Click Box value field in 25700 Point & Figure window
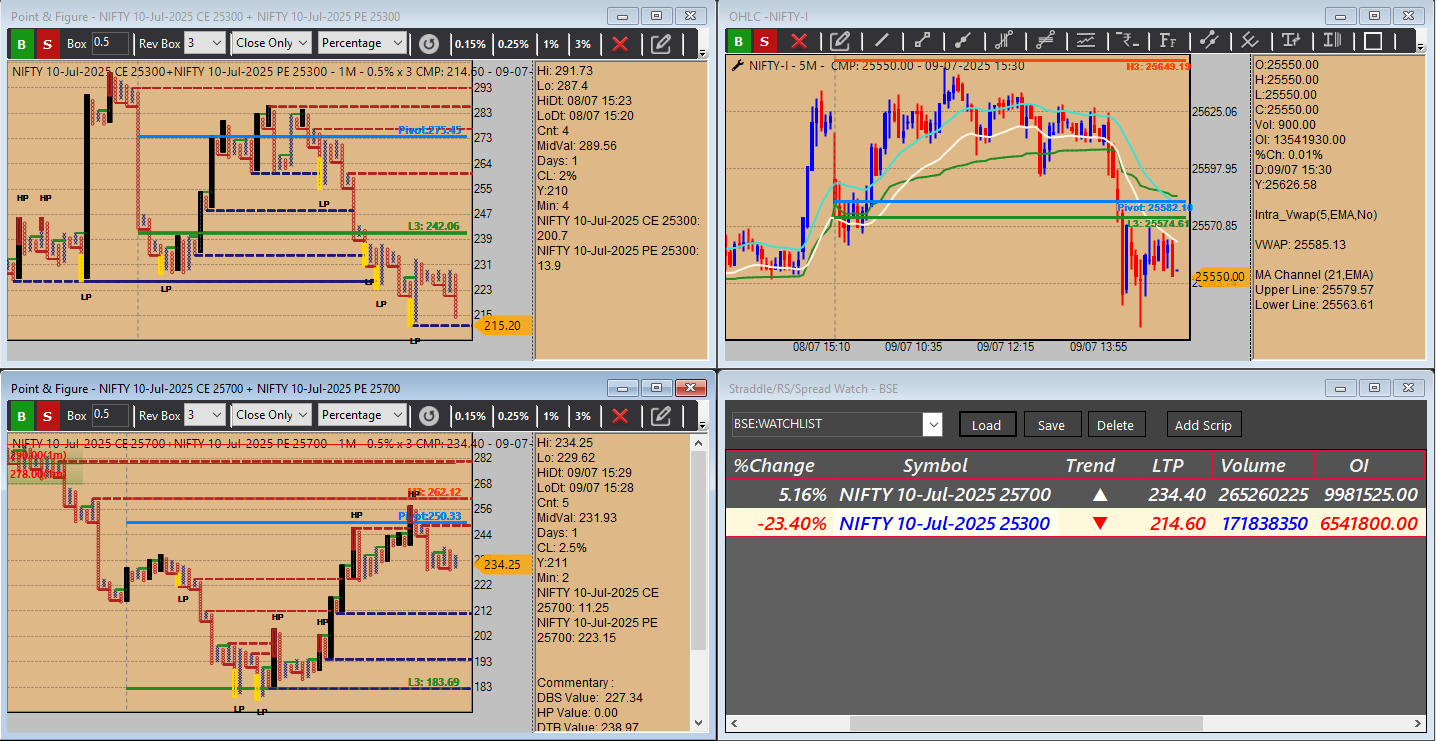 tap(110, 415)
